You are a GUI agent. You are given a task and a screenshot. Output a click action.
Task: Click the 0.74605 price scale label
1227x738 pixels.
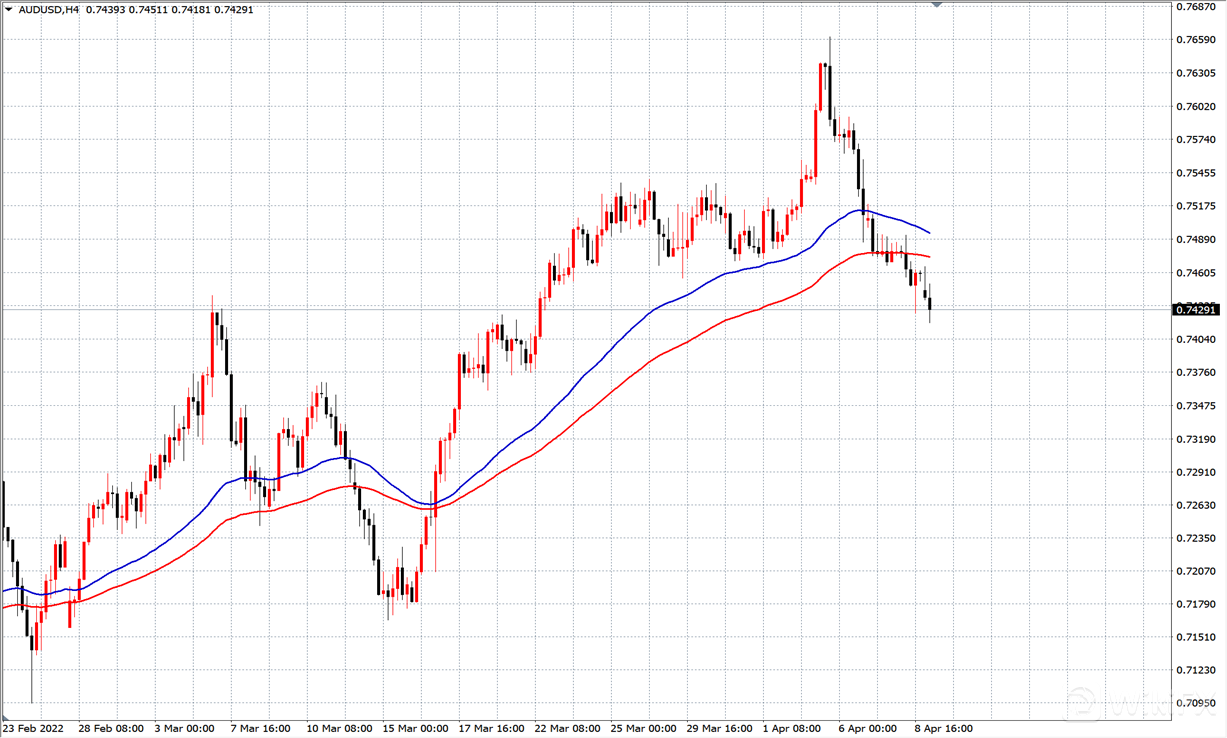pos(1195,273)
